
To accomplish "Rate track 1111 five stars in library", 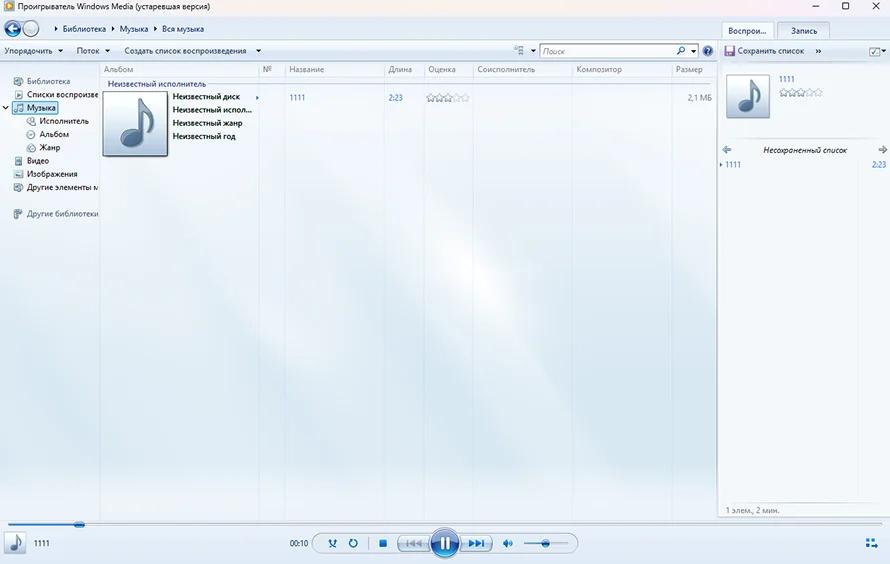I will 465,98.
